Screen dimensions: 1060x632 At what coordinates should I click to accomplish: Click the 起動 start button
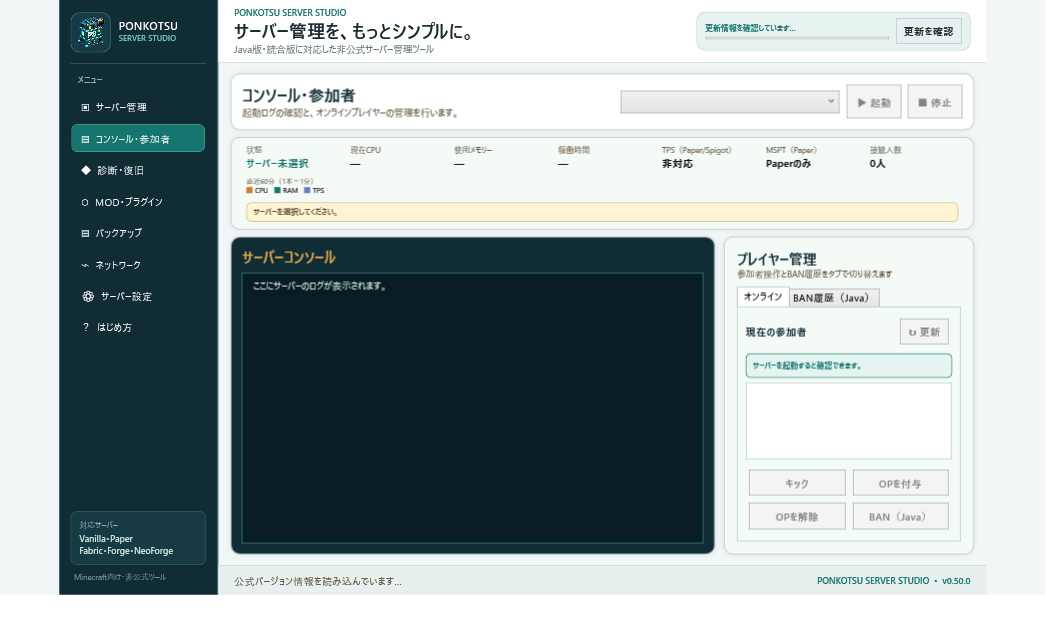(874, 102)
